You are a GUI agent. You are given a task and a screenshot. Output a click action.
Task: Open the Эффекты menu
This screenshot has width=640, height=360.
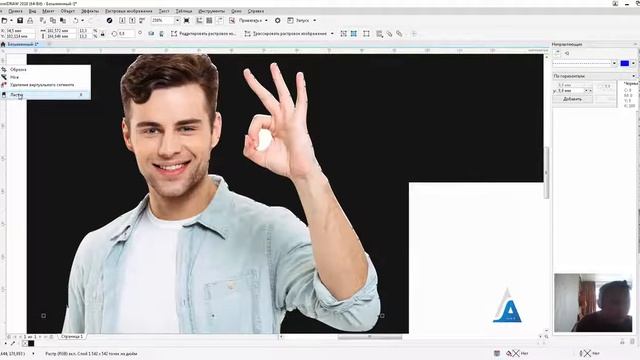pos(90,11)
